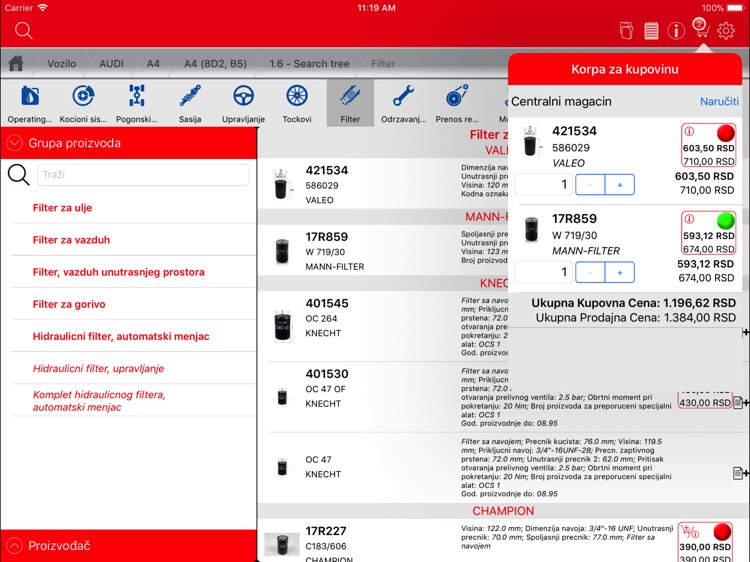Expand the Proizvođač section
Screen dimensions: 750x562
(14, 545)
